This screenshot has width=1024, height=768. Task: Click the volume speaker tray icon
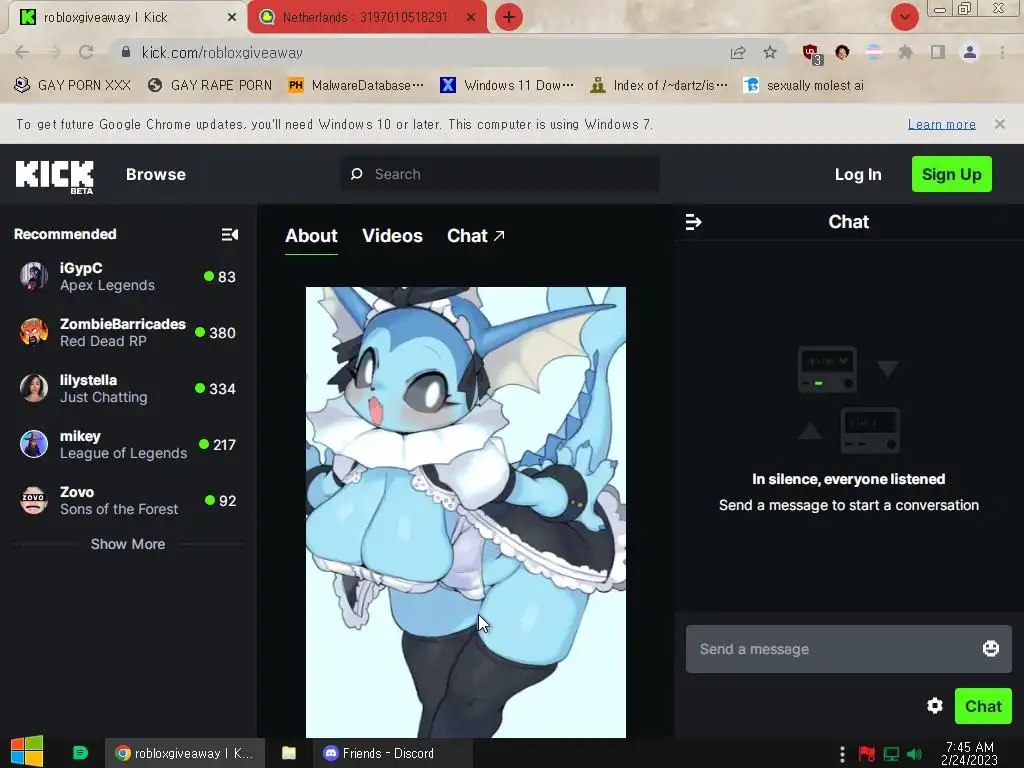(915, 754)
